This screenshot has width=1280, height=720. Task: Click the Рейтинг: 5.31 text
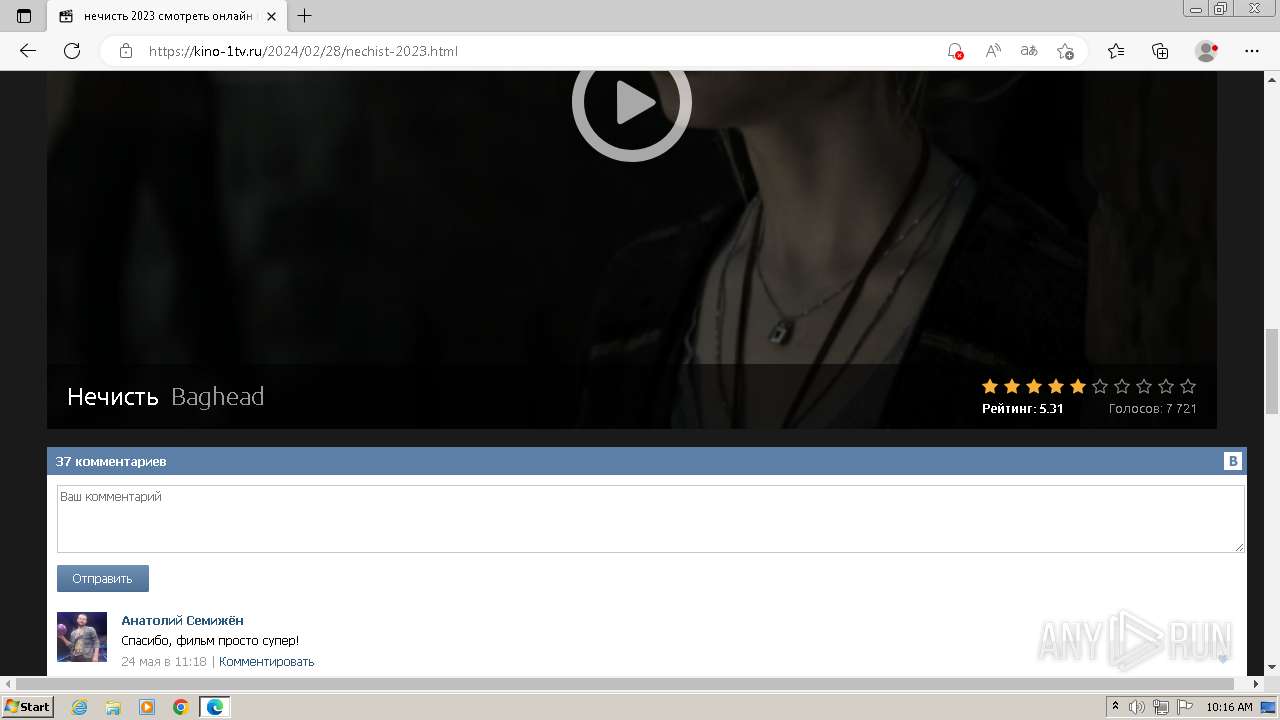(x=1022, y=409)
